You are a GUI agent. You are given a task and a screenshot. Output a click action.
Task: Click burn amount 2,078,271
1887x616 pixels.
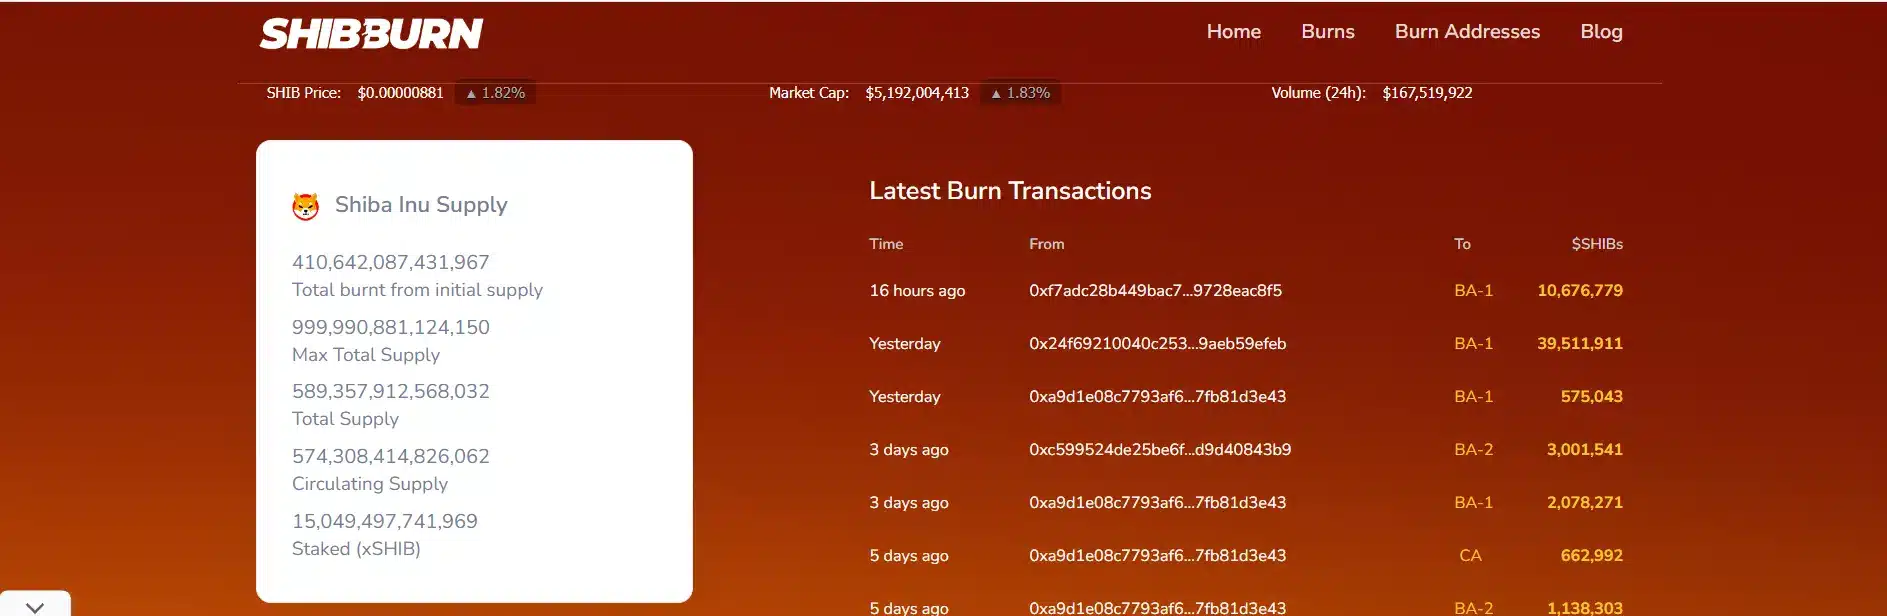[1584, 502]
